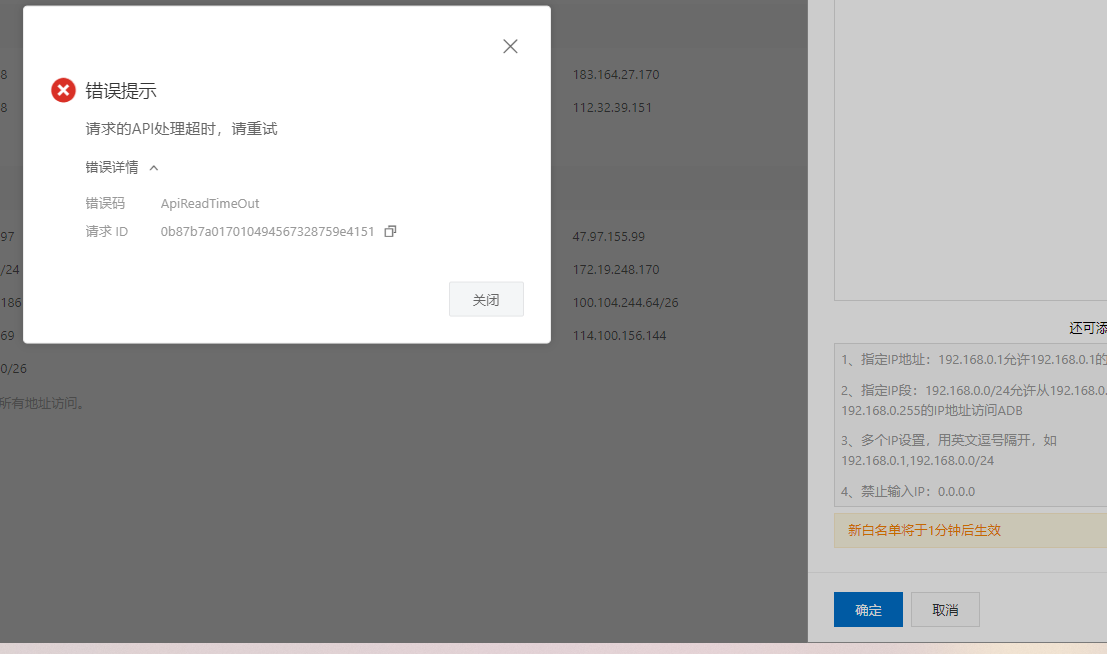Click the IP address 114.100.156.144

(x=619, y=335)
